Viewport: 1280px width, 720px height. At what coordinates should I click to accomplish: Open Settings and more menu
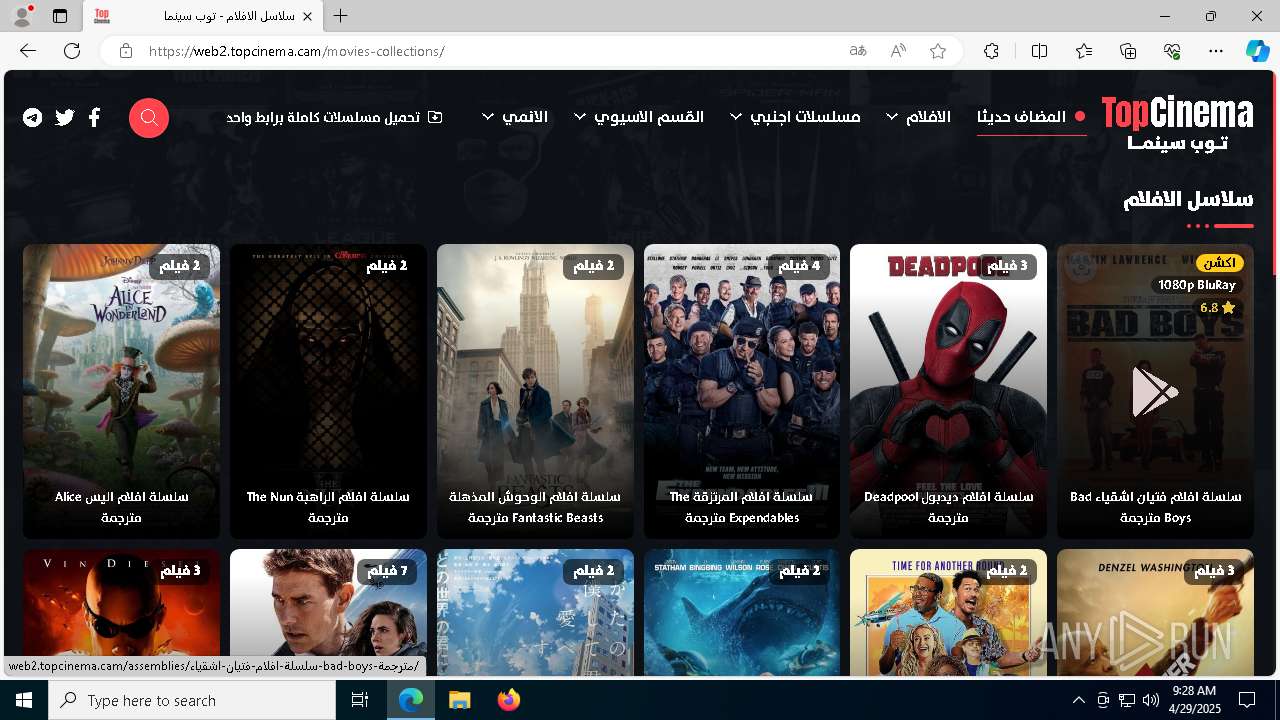1216,51
